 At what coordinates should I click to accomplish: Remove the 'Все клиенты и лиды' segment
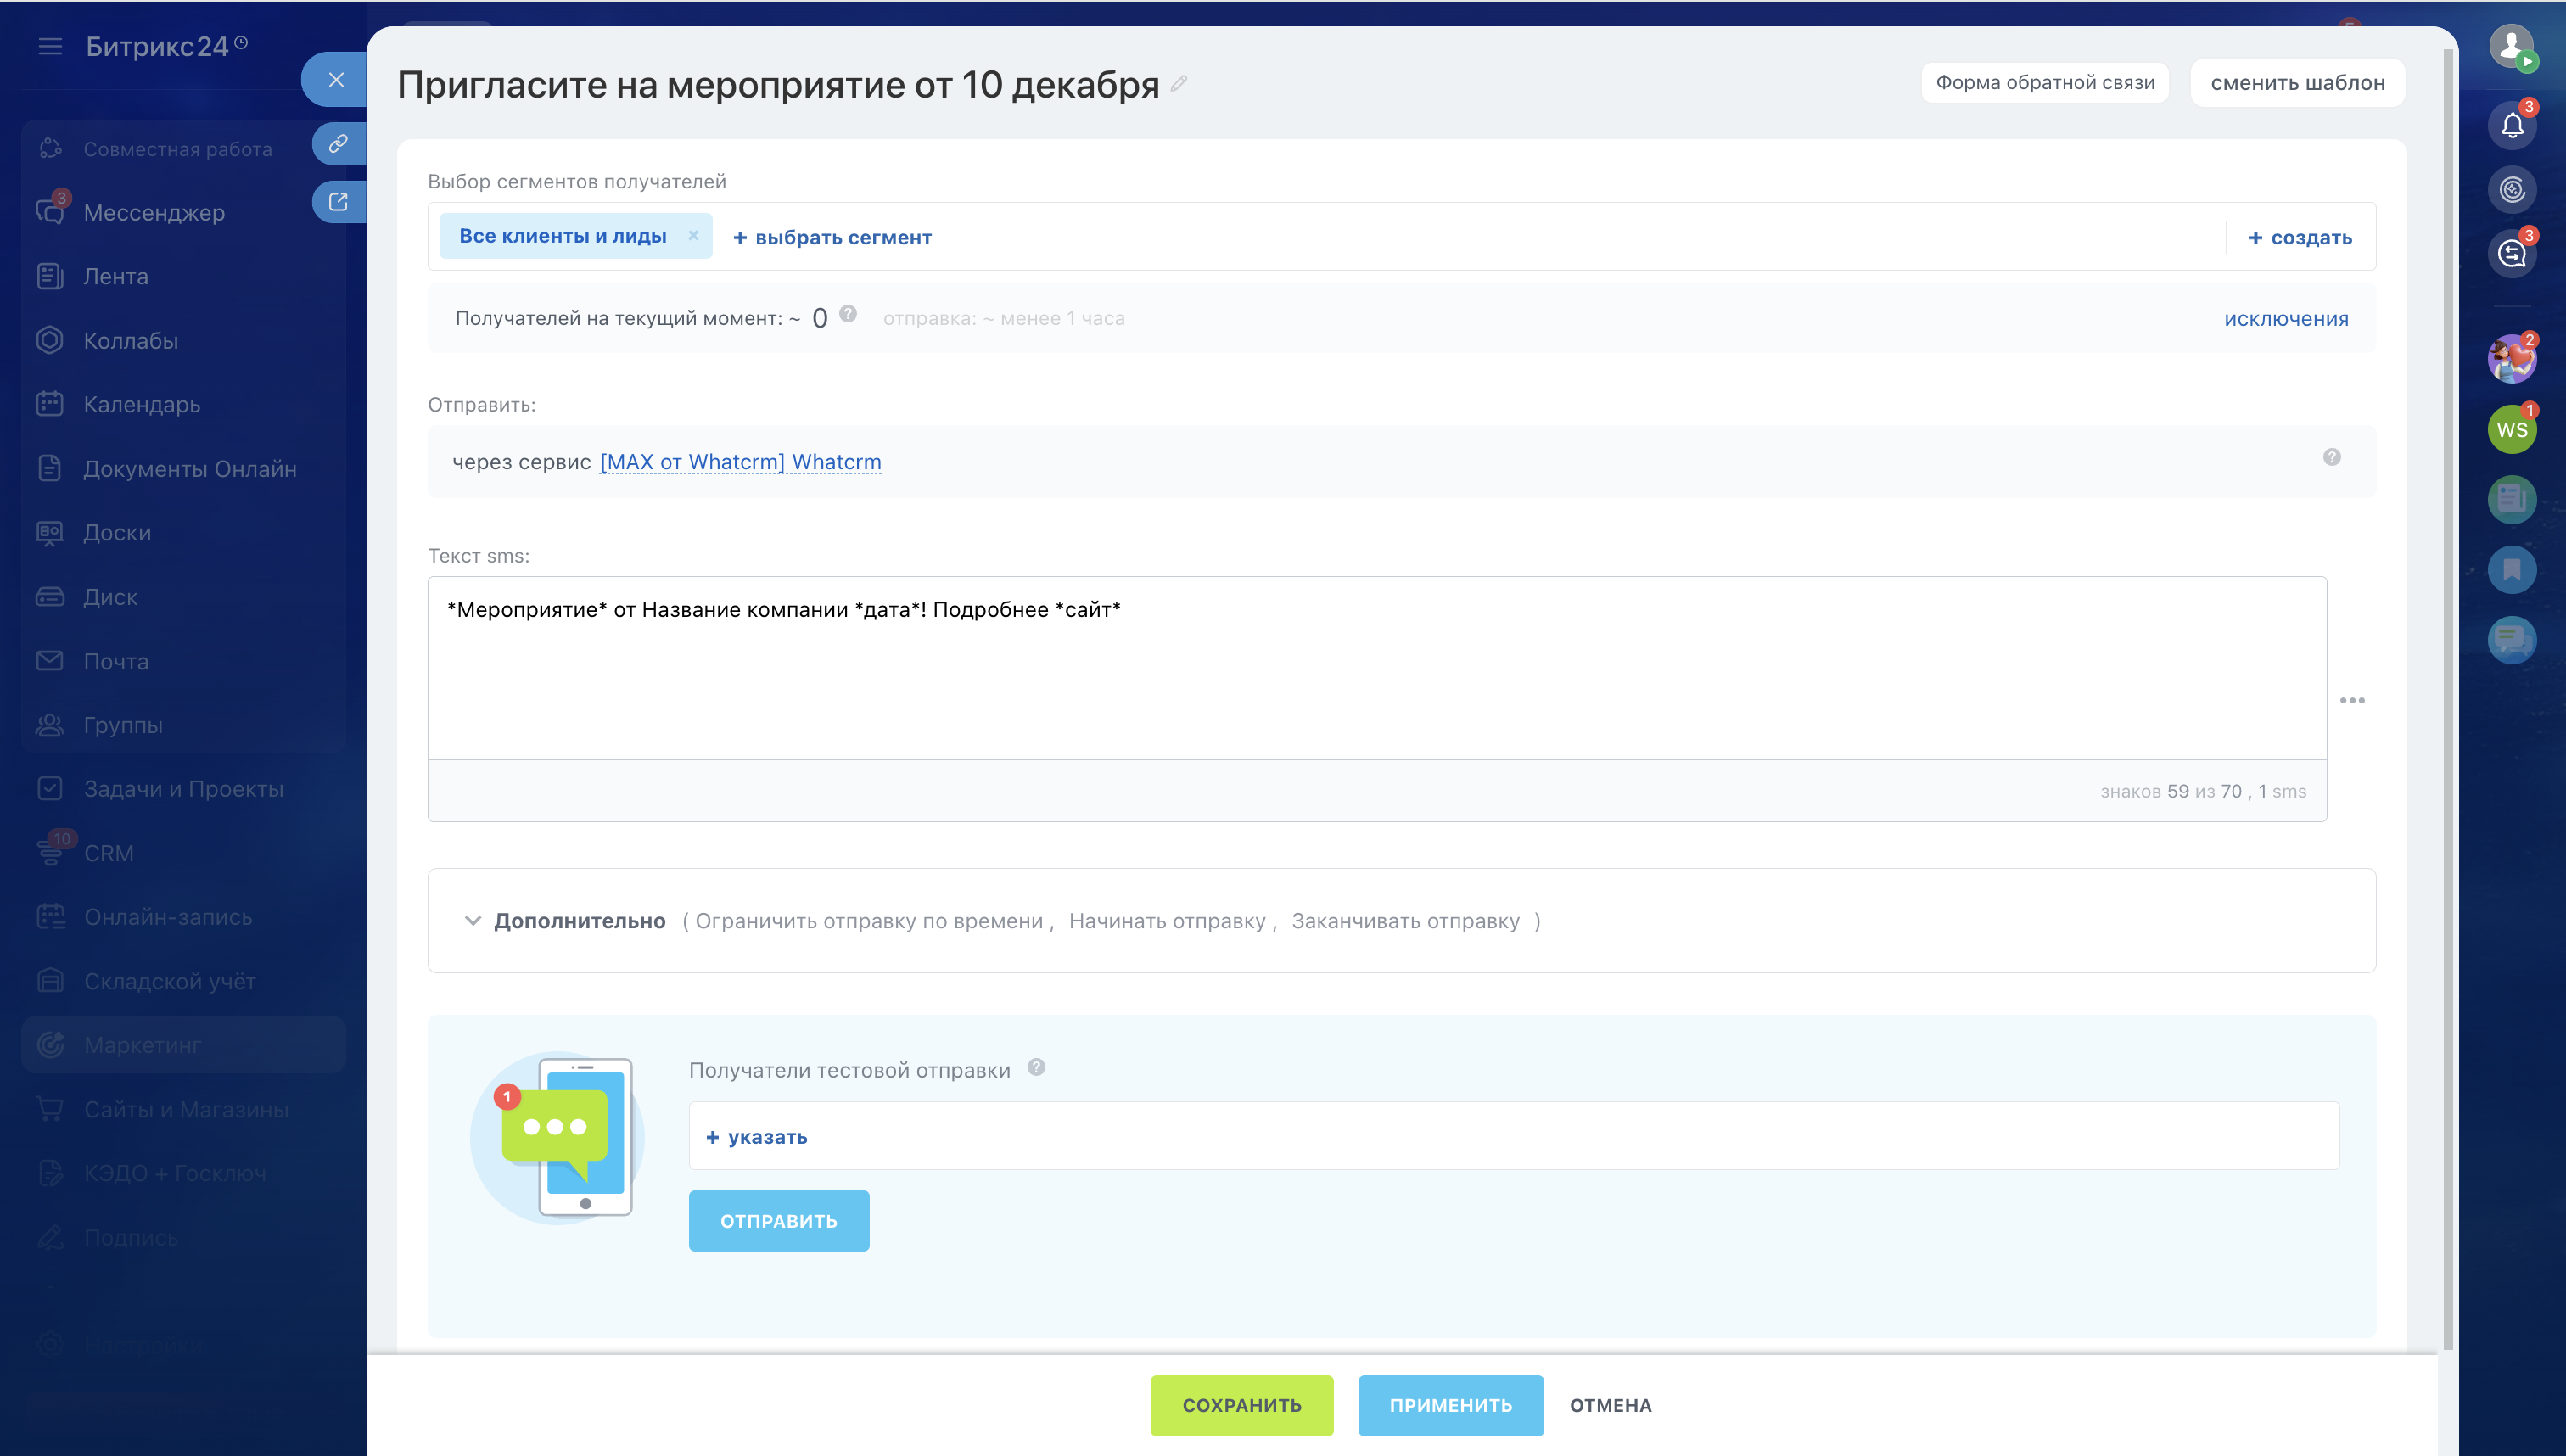[x=693, y=236]
